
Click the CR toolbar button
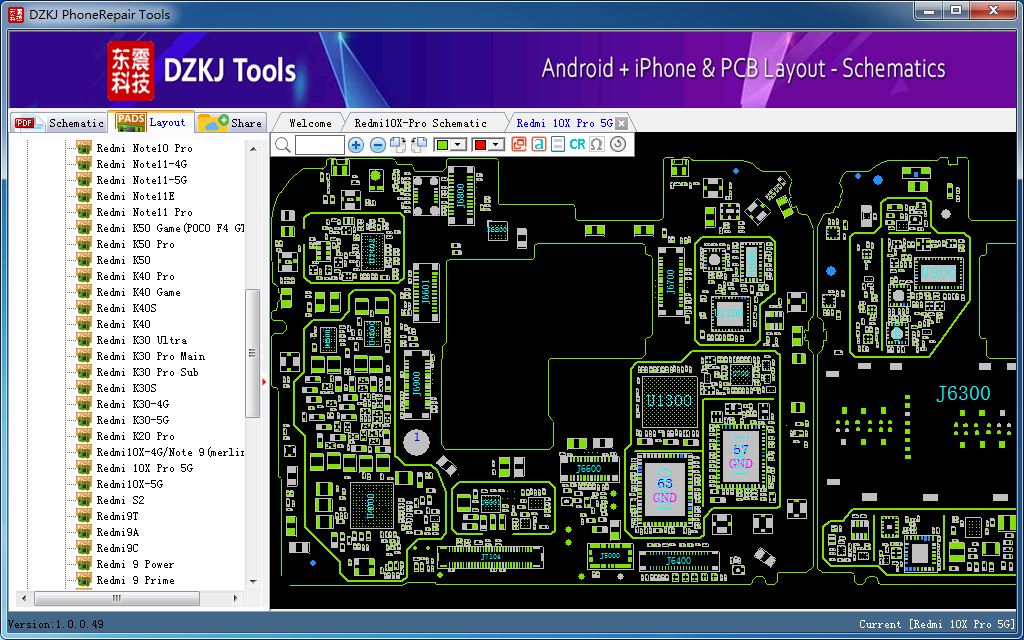tap(577, 144)
